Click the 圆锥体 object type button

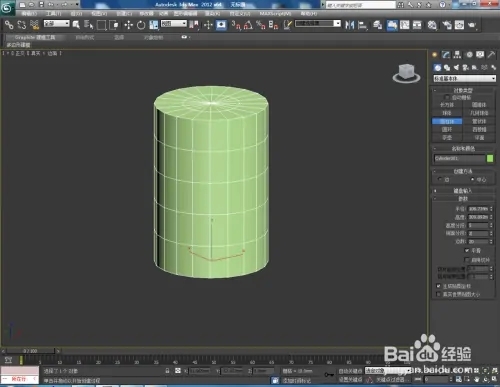point(479,105)
